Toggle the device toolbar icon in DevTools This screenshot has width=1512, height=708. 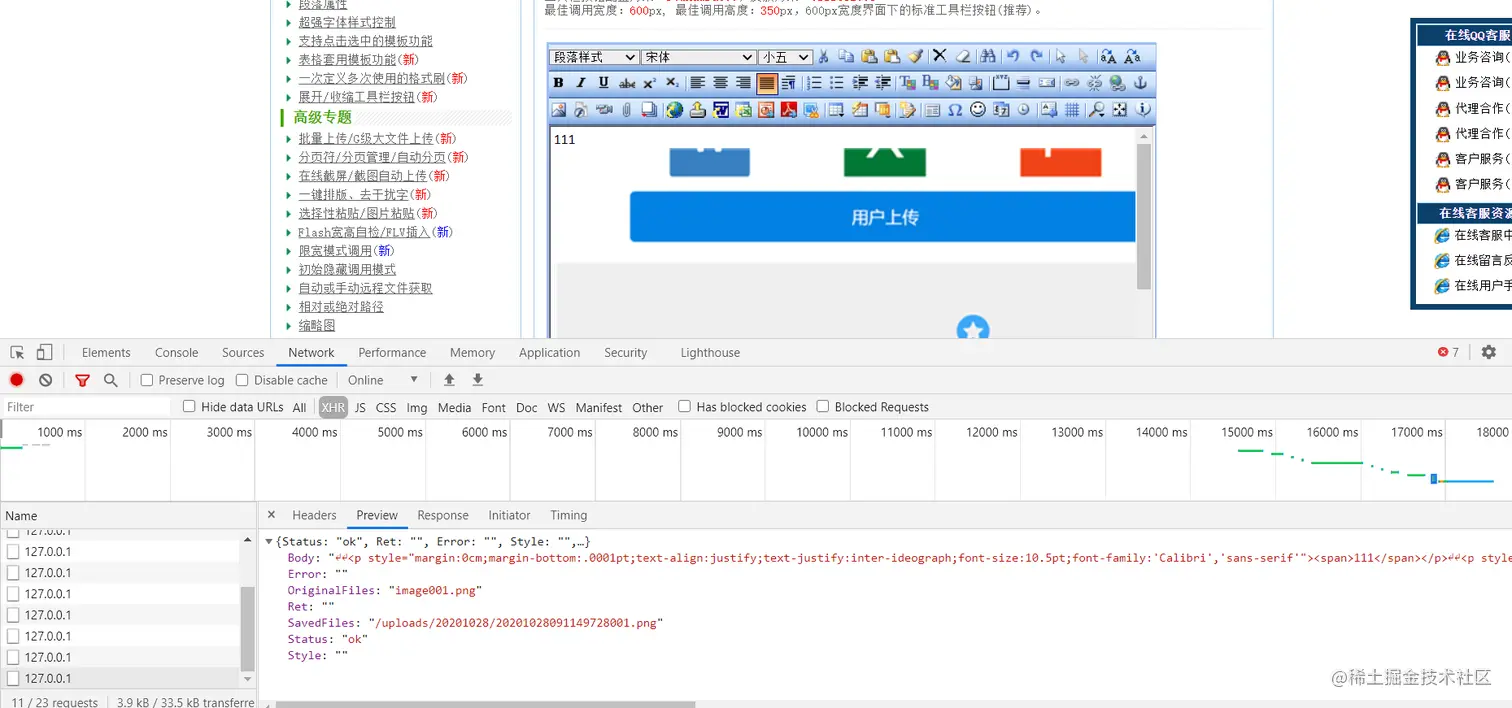44,352
